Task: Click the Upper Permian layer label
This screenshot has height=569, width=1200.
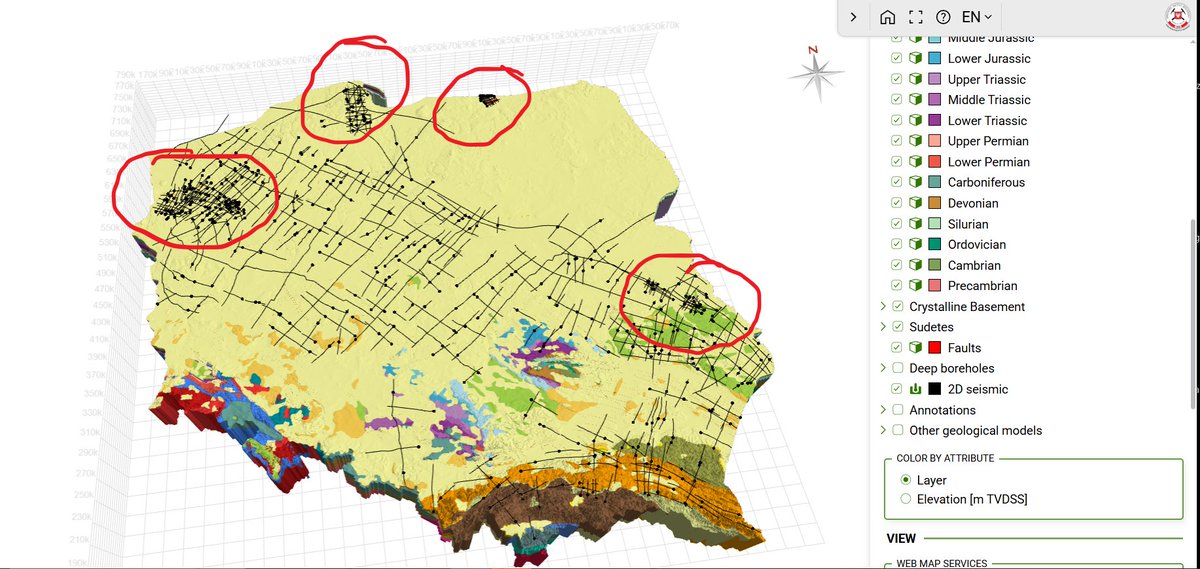Action: coord(988,141)
